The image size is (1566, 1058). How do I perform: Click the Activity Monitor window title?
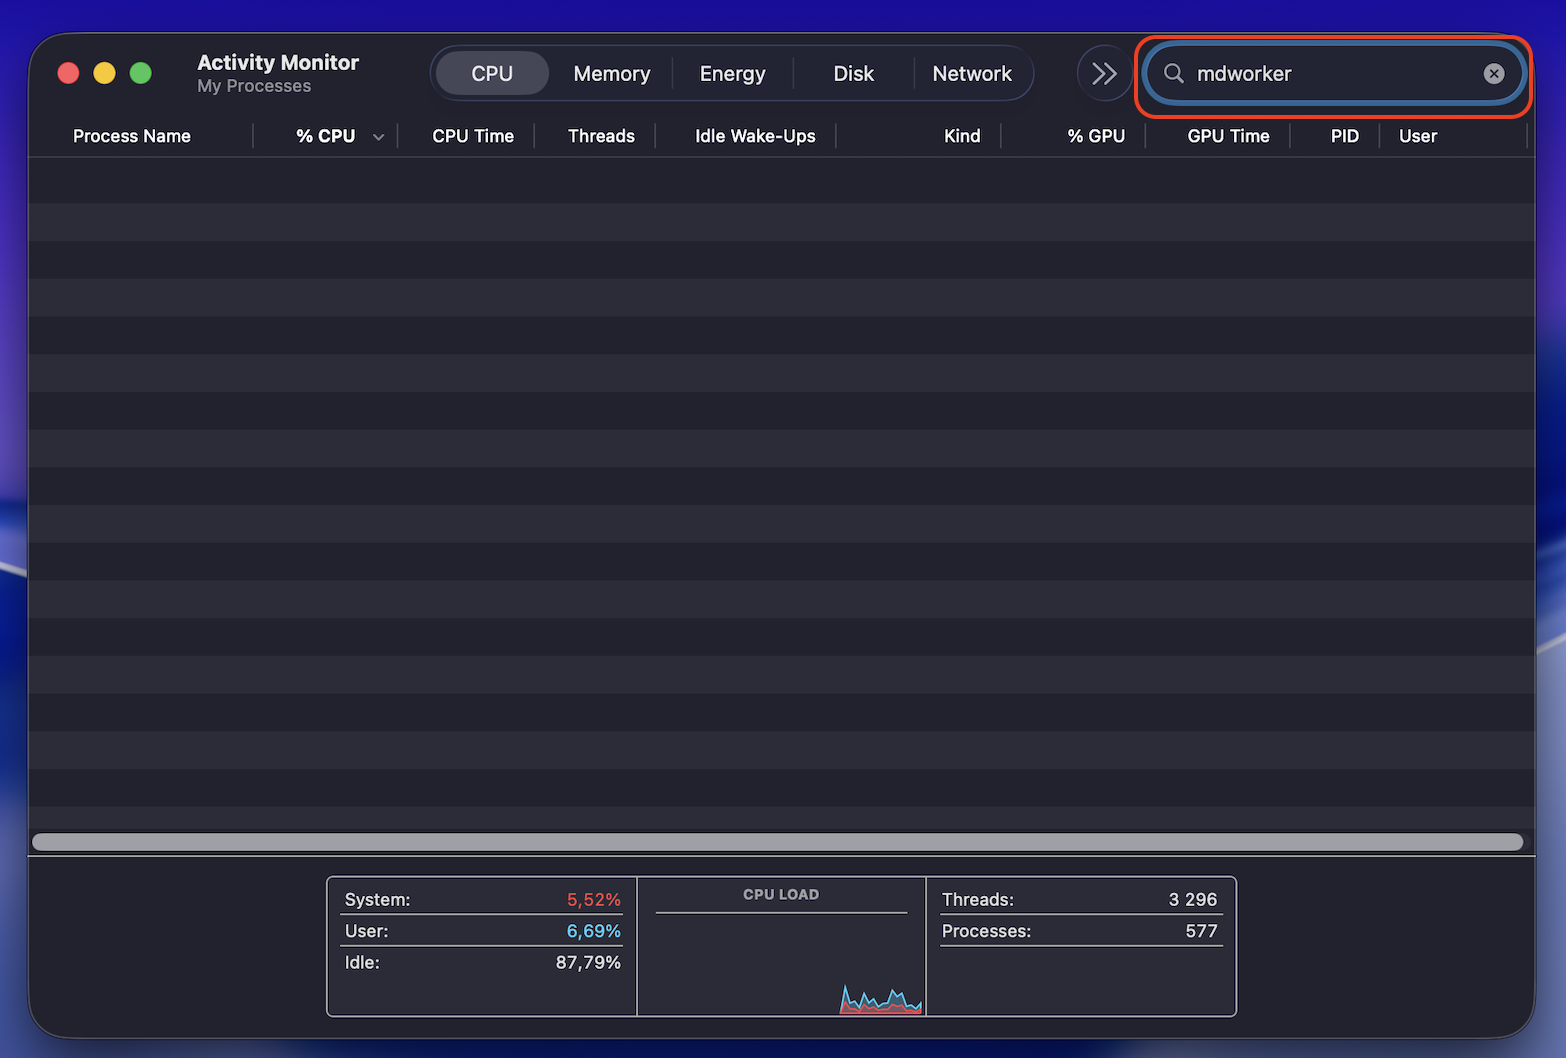click(x=278, y=62)
